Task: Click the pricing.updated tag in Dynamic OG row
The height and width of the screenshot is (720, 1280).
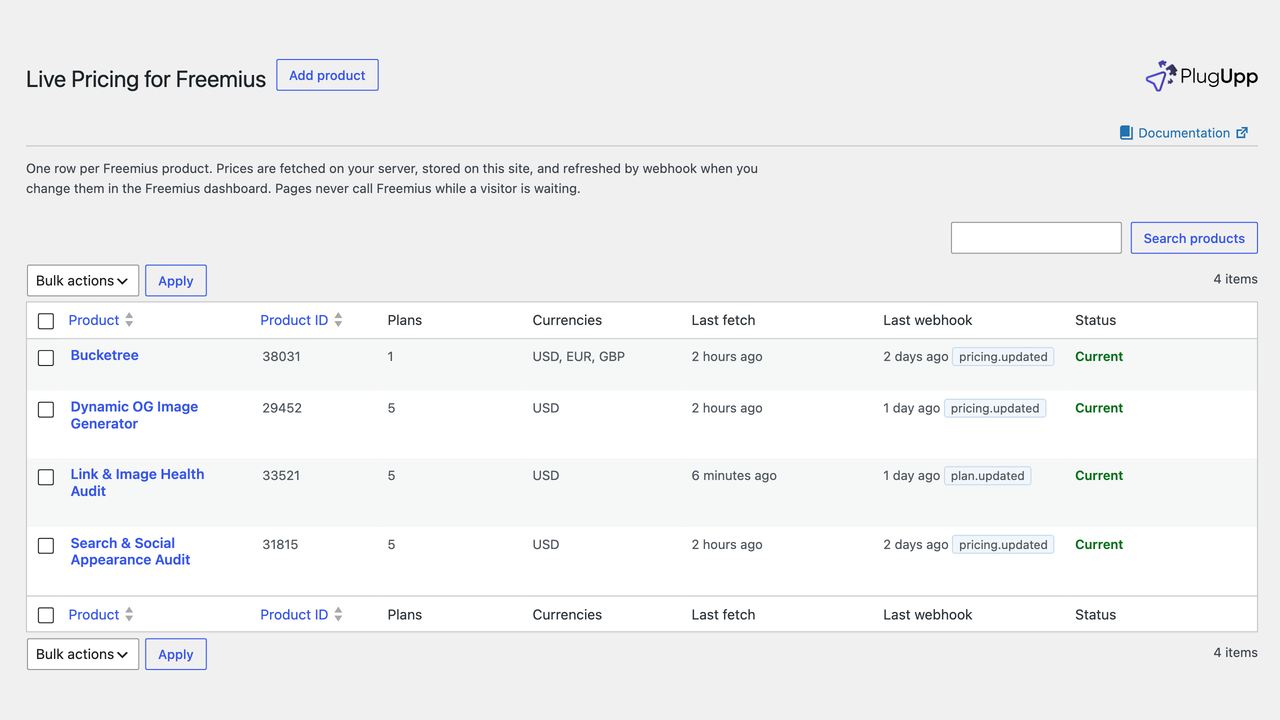Action: coord(995,408)
